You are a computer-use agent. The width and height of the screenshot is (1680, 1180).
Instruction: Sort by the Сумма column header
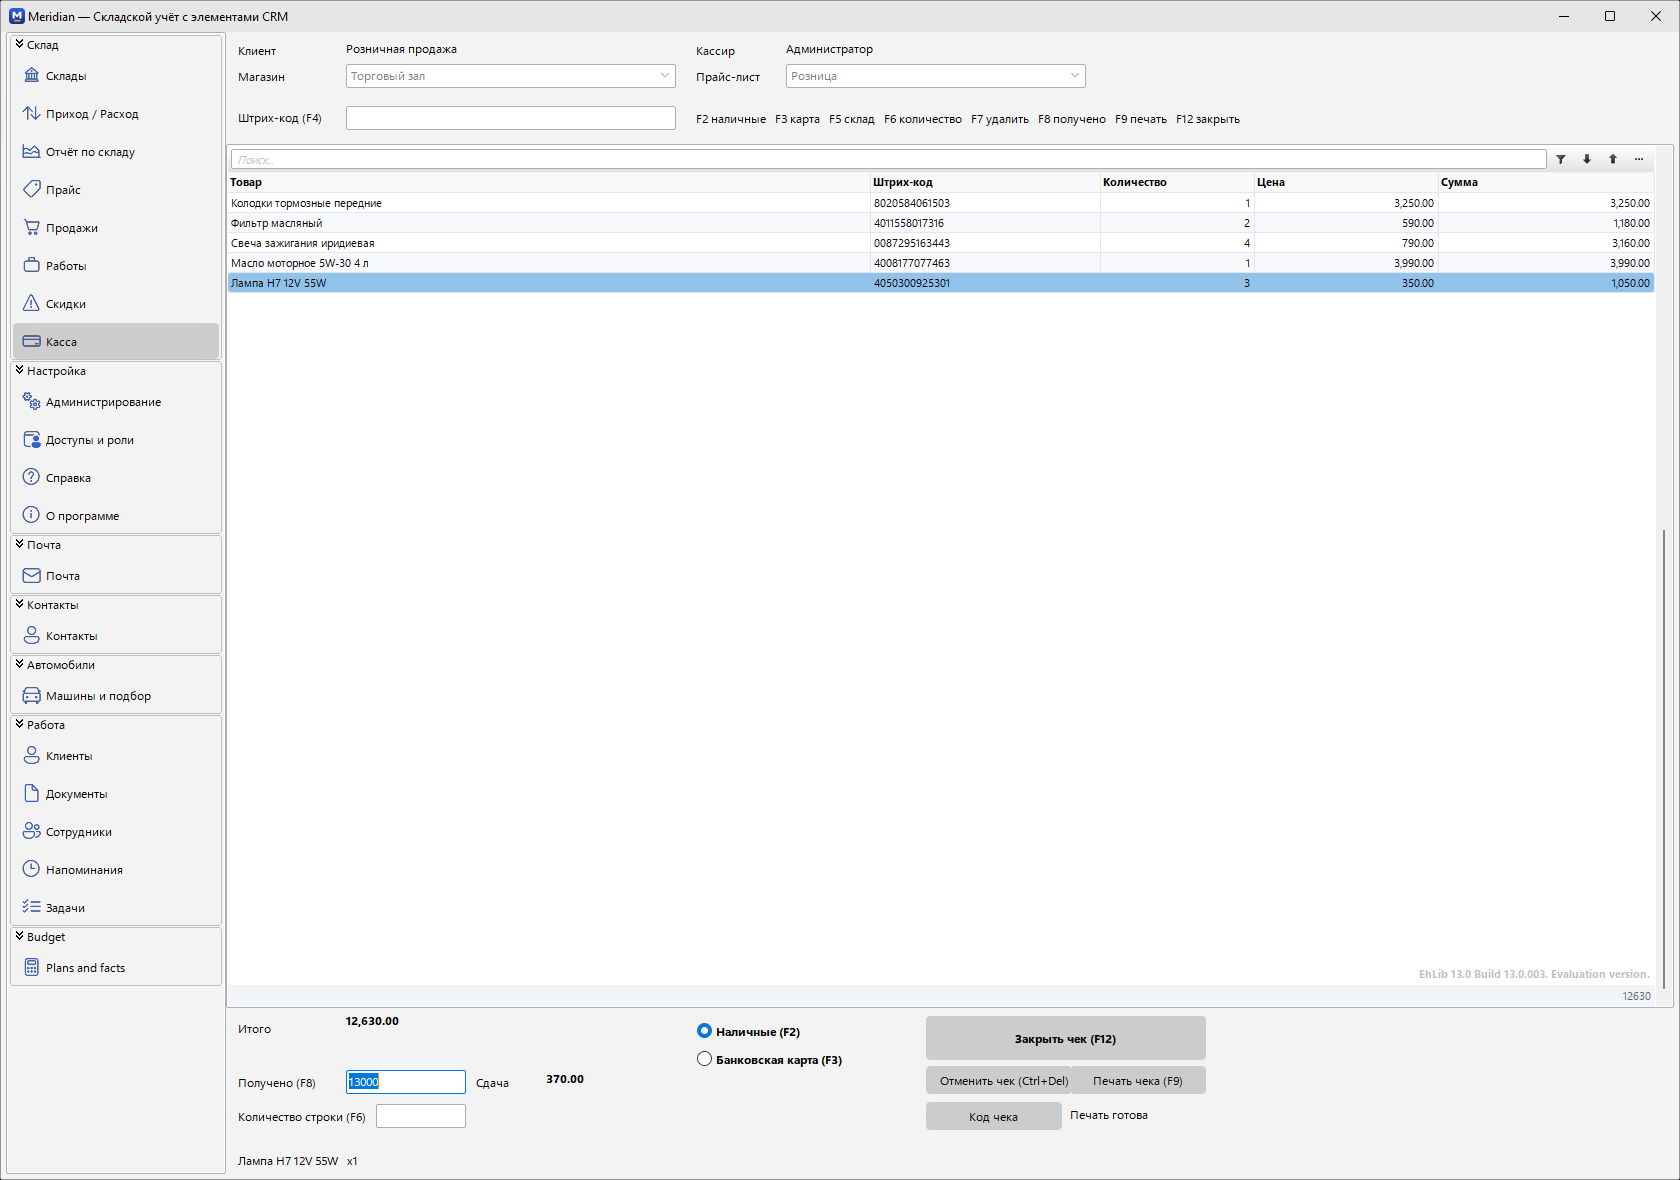[1546, 182]
